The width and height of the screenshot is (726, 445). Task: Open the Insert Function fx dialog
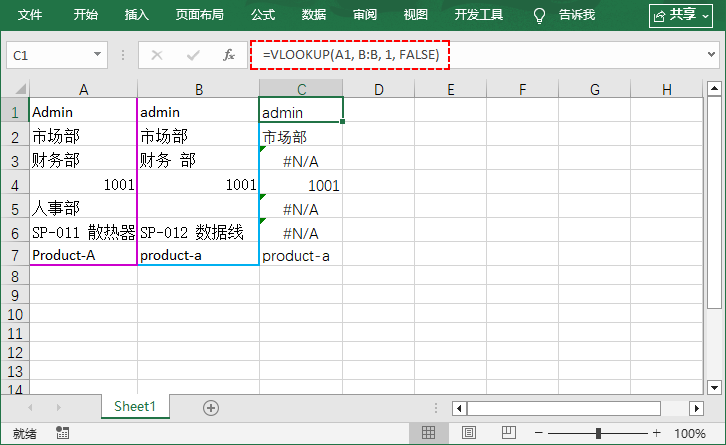[229, 55]
